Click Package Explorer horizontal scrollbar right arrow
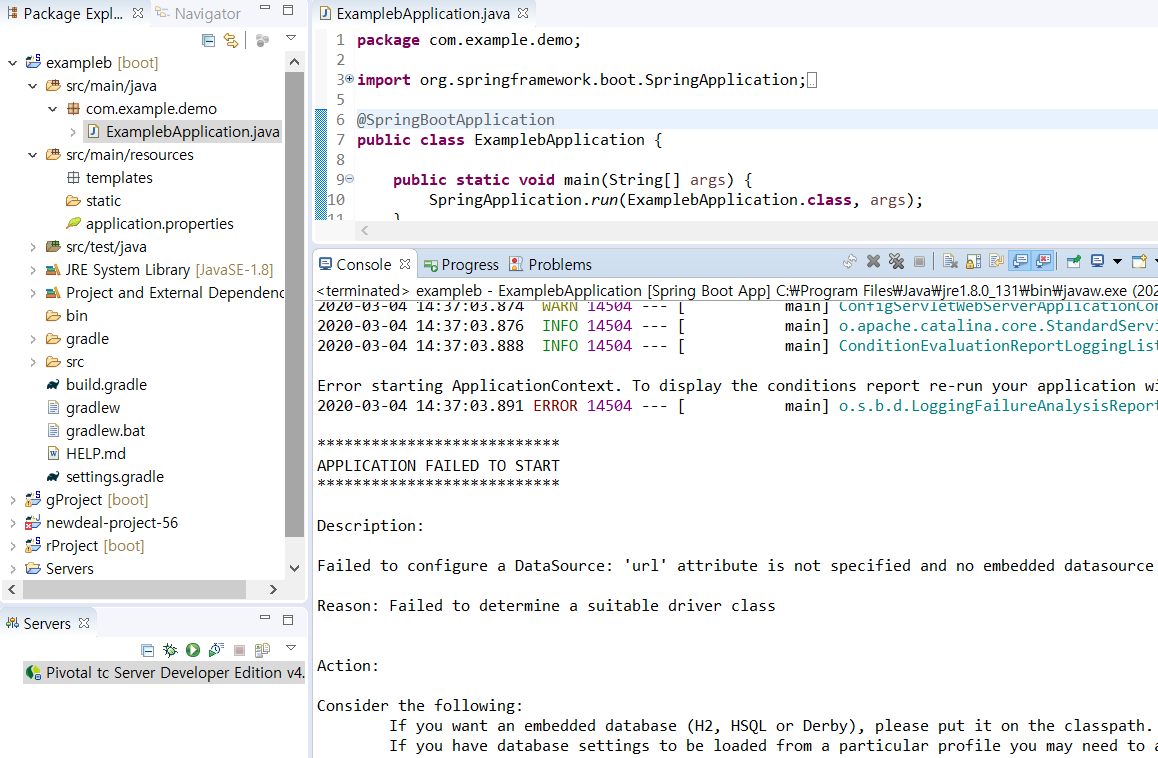This screenshot has height=758, width=1158. click(273, 589)
